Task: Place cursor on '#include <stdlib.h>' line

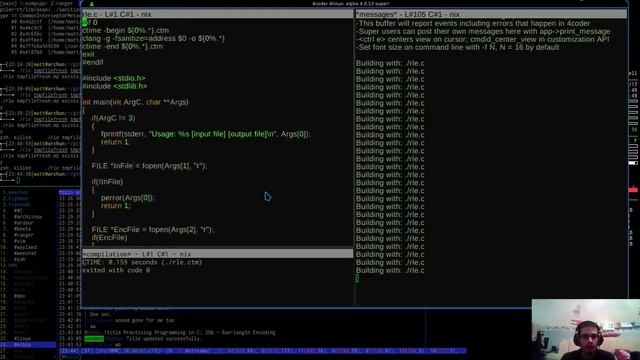Action: (115, 86)
